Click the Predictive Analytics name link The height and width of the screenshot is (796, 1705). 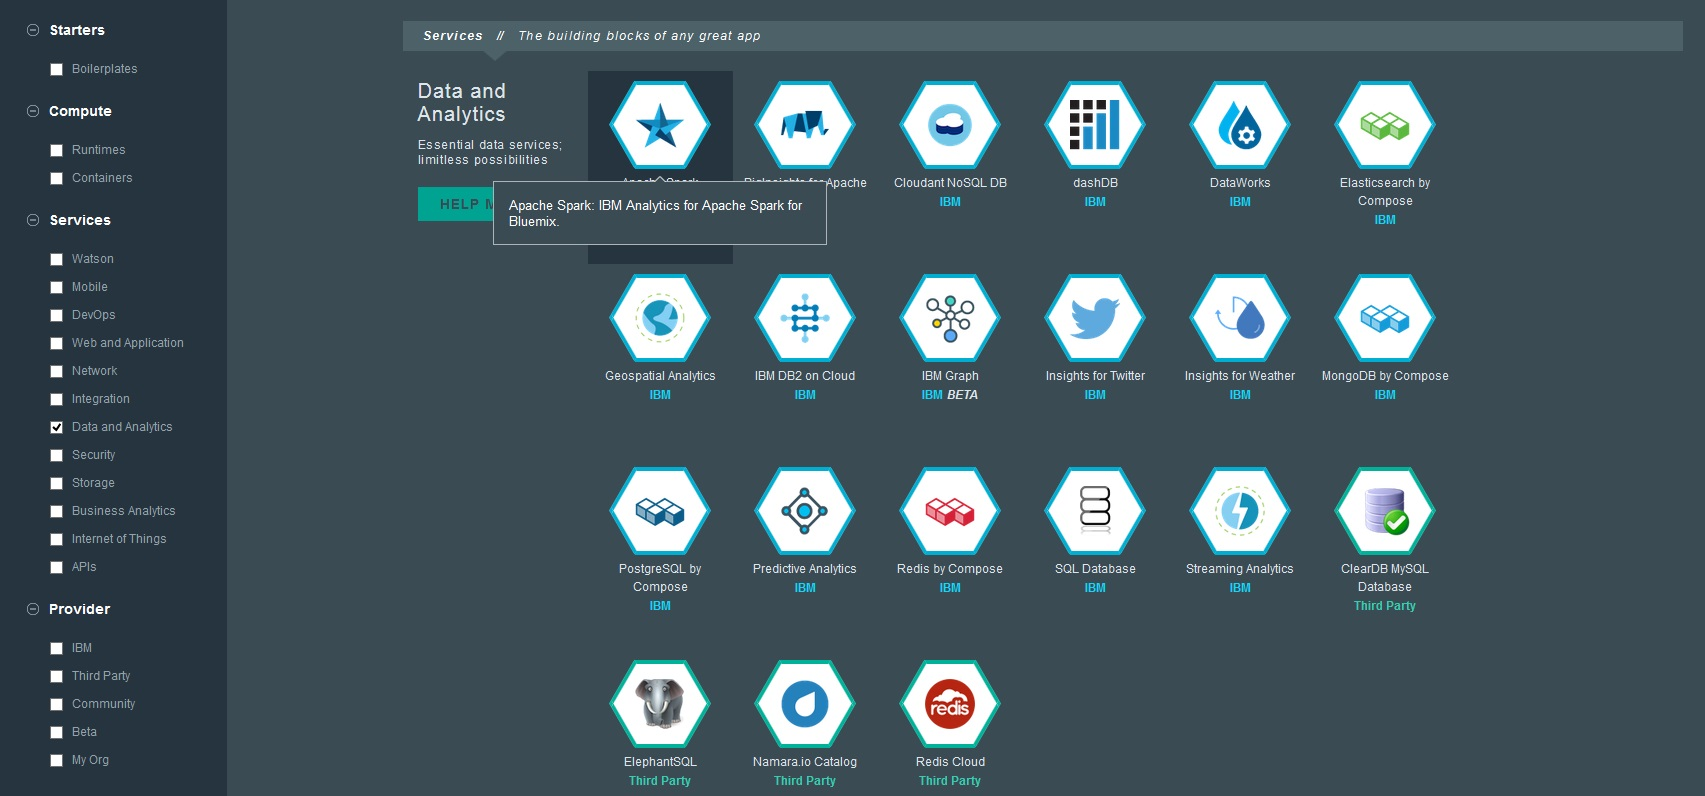[x=805, y=569]
